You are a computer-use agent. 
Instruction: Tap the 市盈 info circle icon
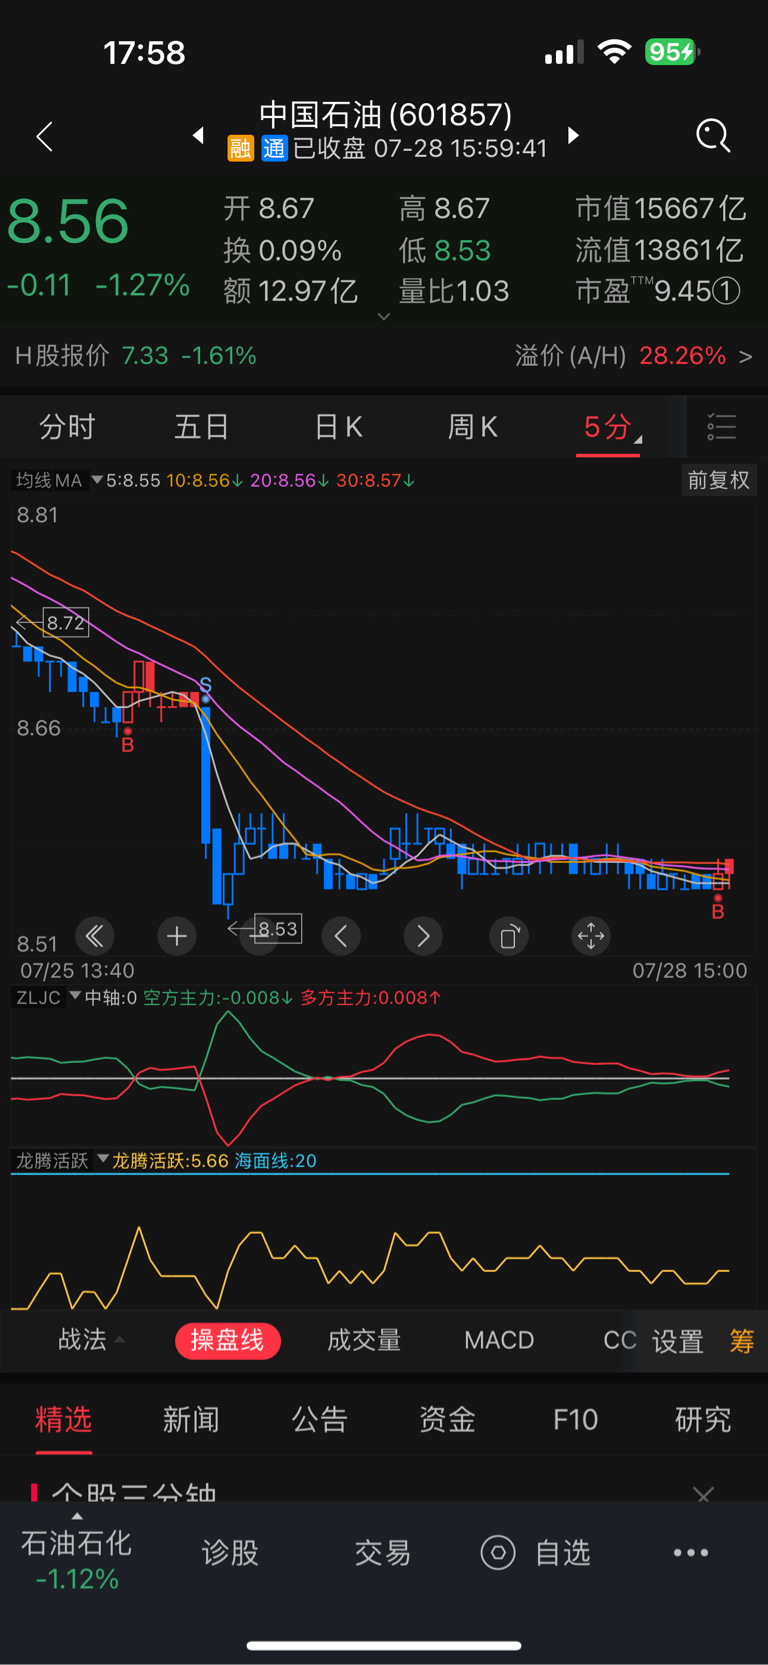click(727, 291)
